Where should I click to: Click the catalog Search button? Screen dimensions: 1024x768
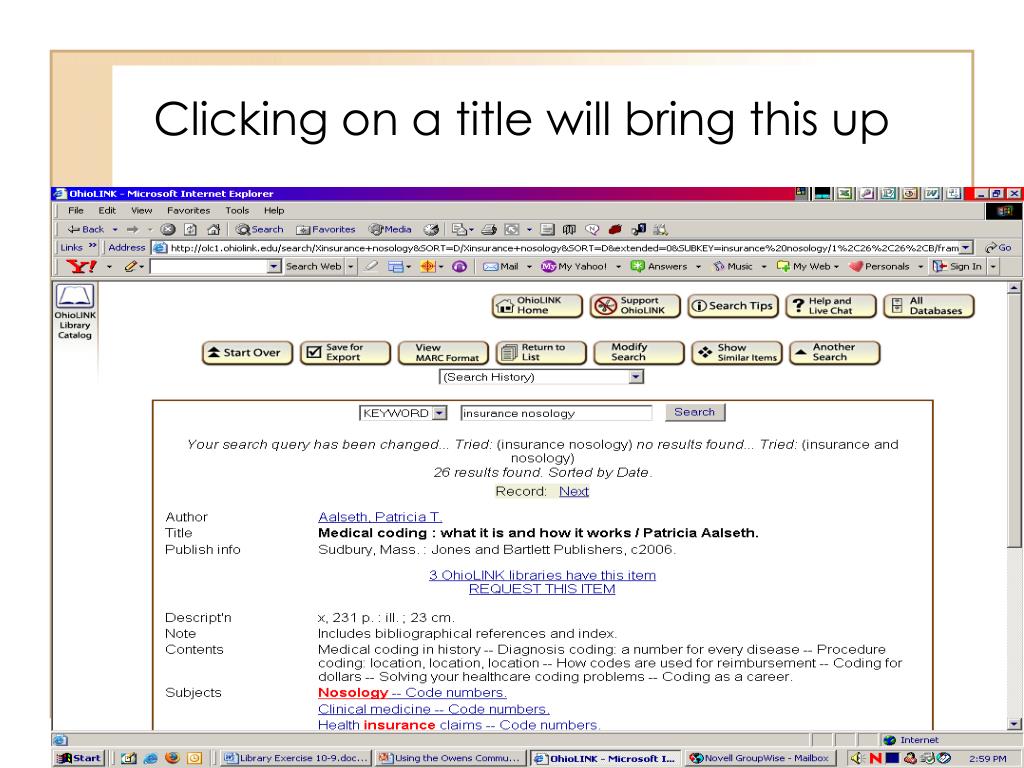(695, 412)
